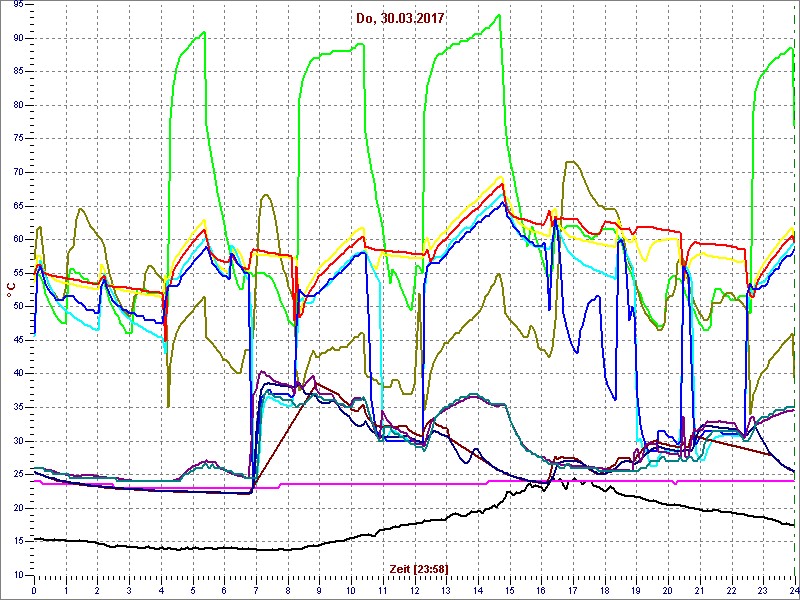Select the 90 tick label on the temperature axis
Image resolution: width=800 pixels, height=600 pixels.
coord(17,38)
